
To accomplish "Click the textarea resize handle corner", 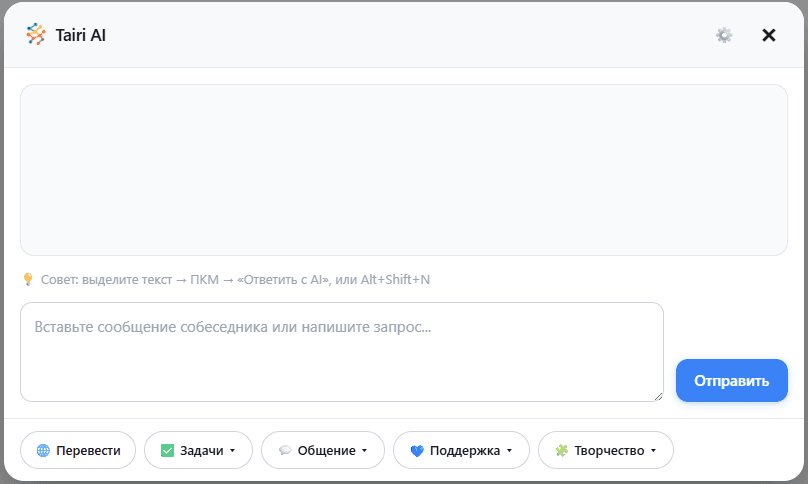I will pyautogui.click(x=658, y=396).
